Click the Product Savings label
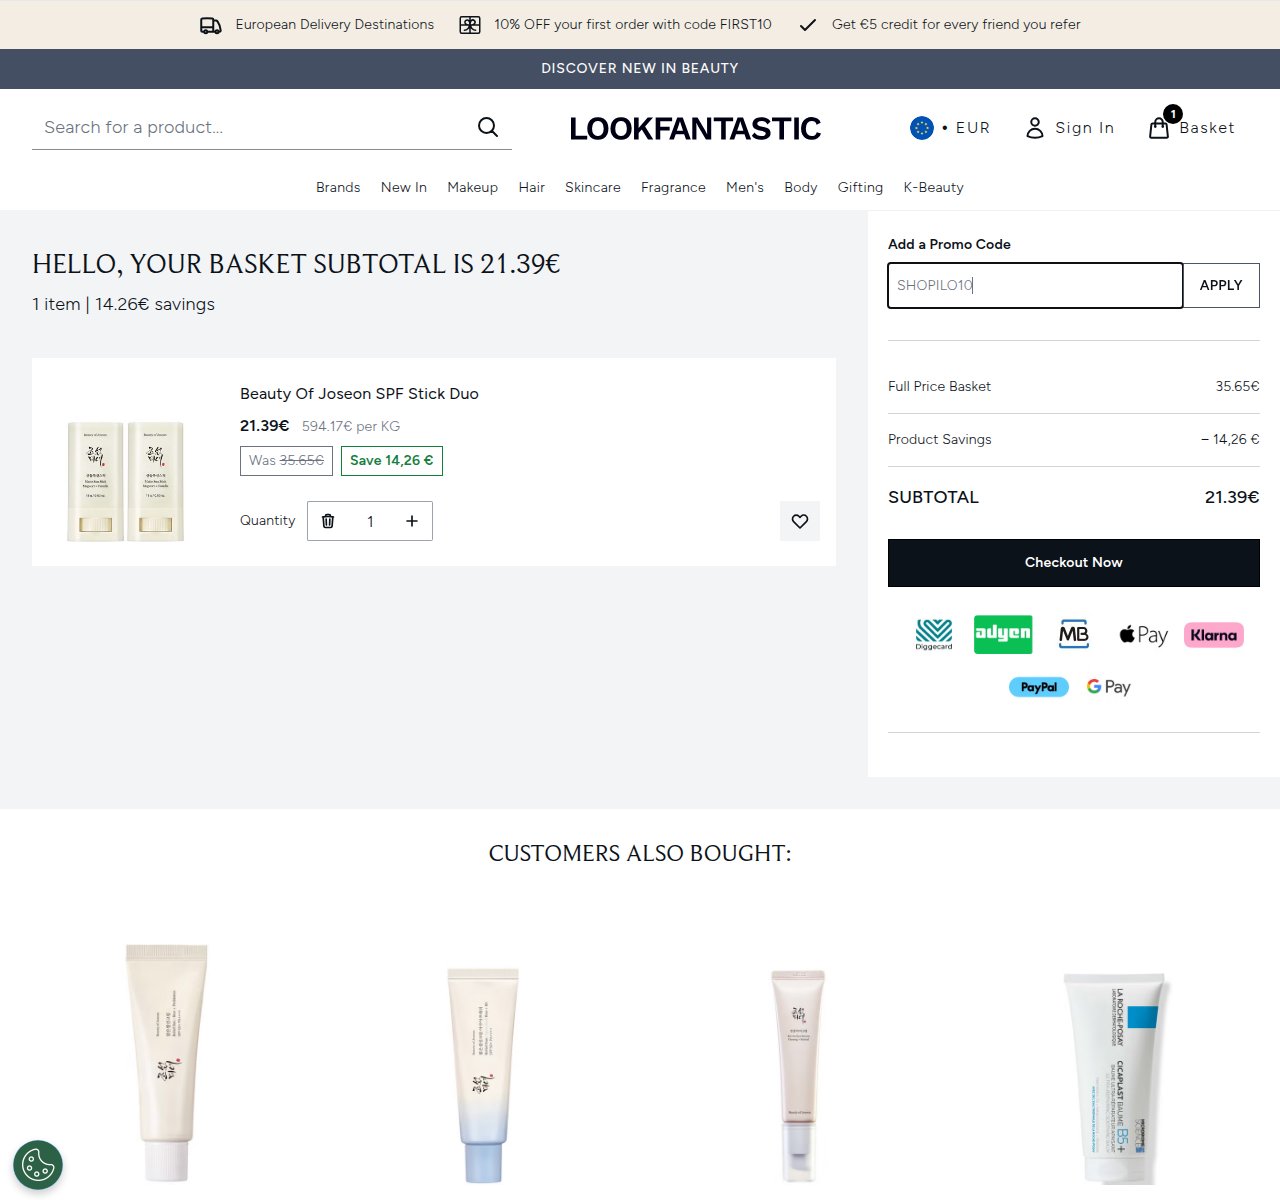1280x1200 pixels. [940, 439]
